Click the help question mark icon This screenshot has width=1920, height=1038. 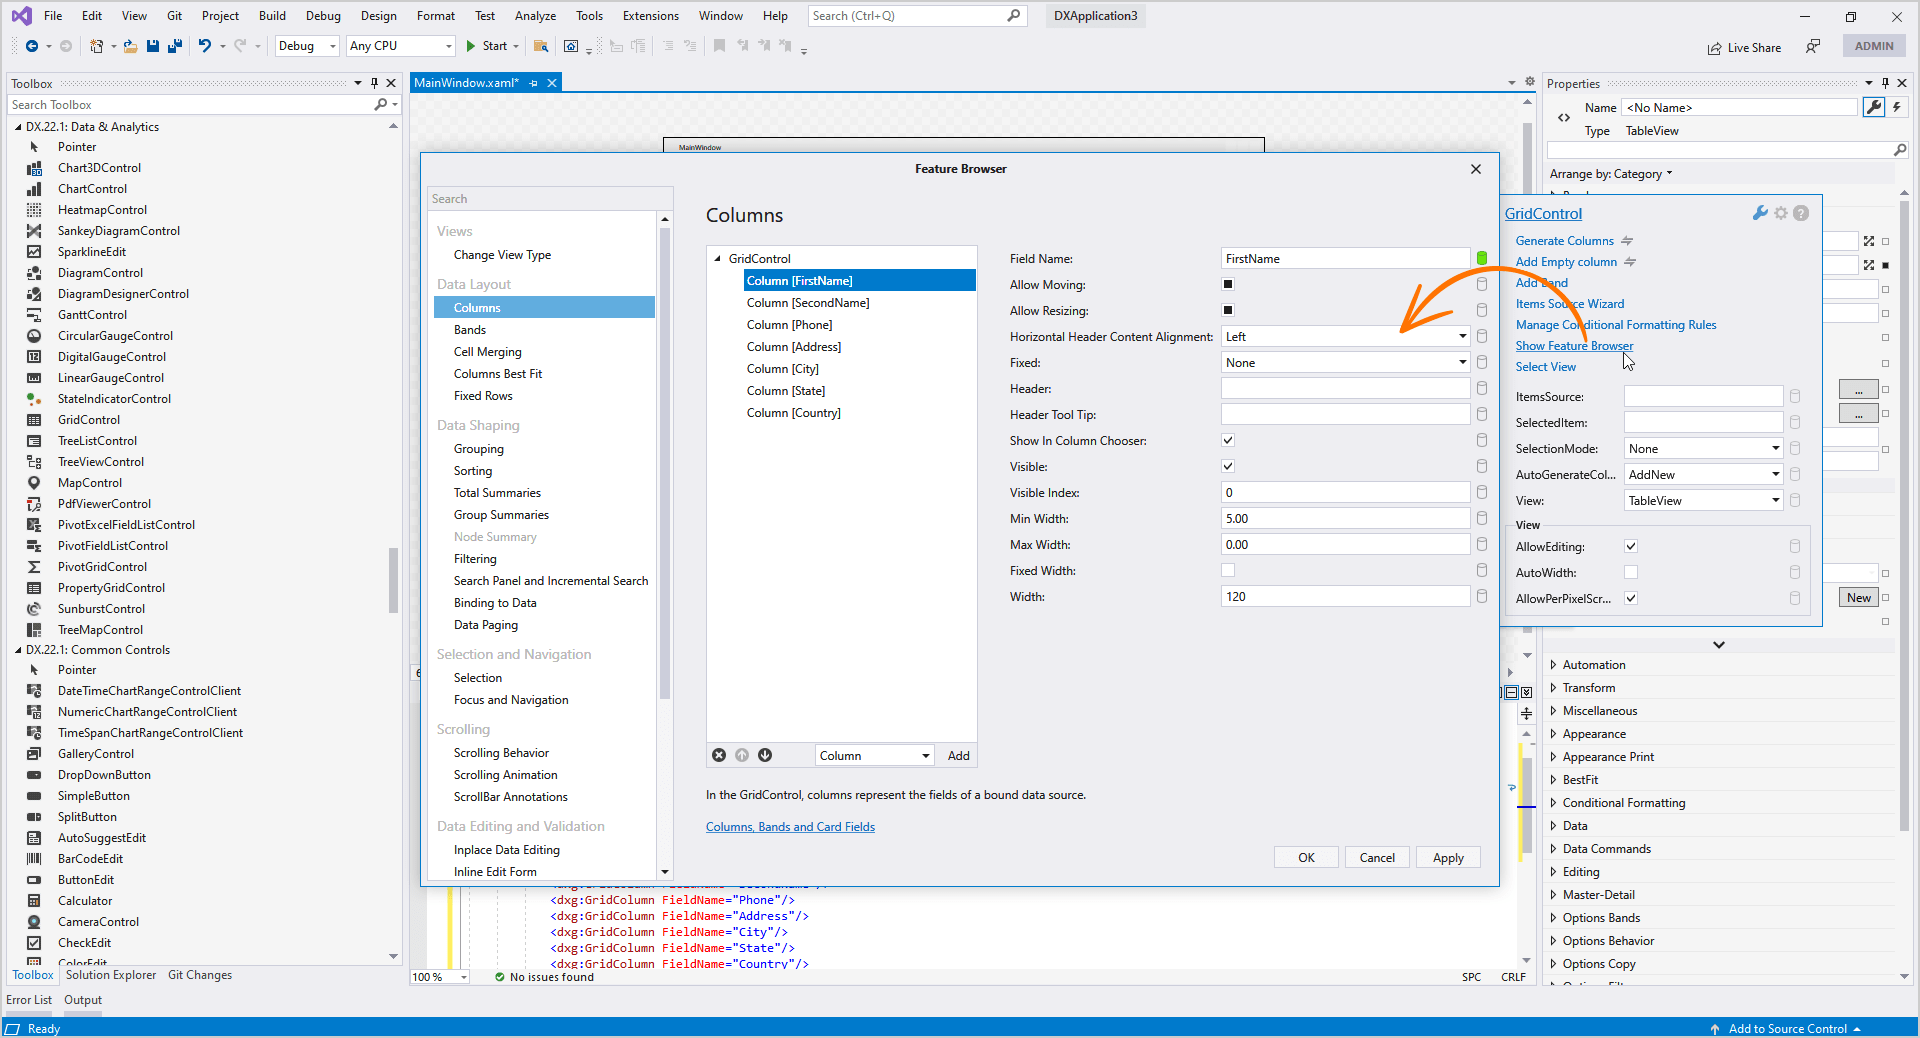(x=1801, y=213)
